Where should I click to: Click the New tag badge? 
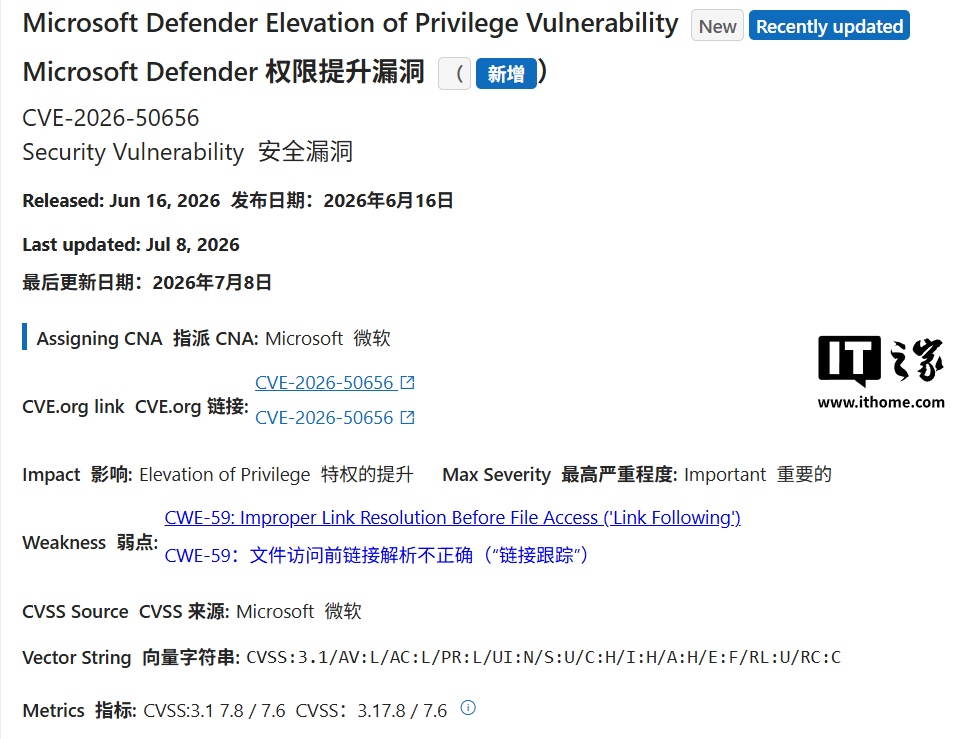point(717,26)
